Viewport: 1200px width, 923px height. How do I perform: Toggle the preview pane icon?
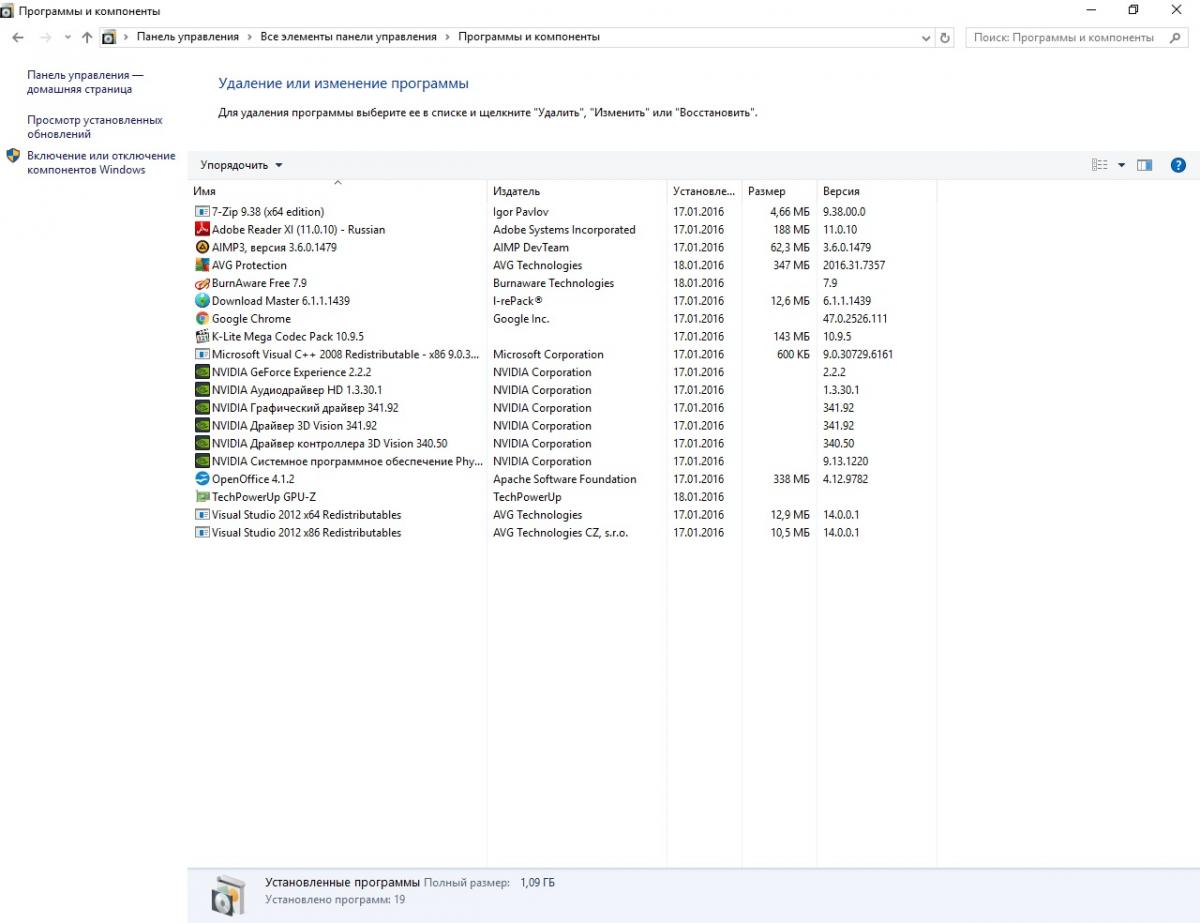point(1145,165)
